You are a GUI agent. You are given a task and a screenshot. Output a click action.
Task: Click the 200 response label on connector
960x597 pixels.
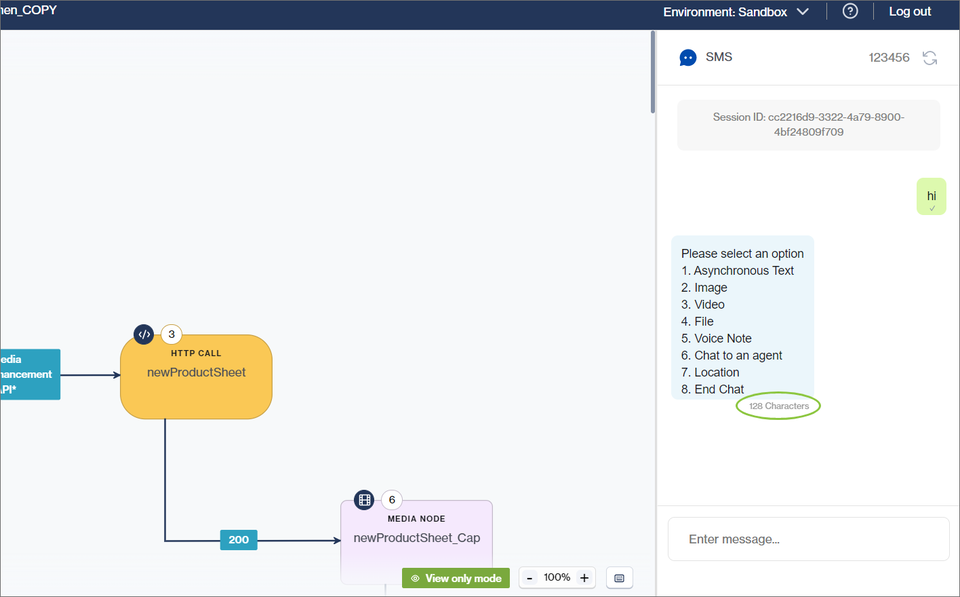tap(238, 540)
